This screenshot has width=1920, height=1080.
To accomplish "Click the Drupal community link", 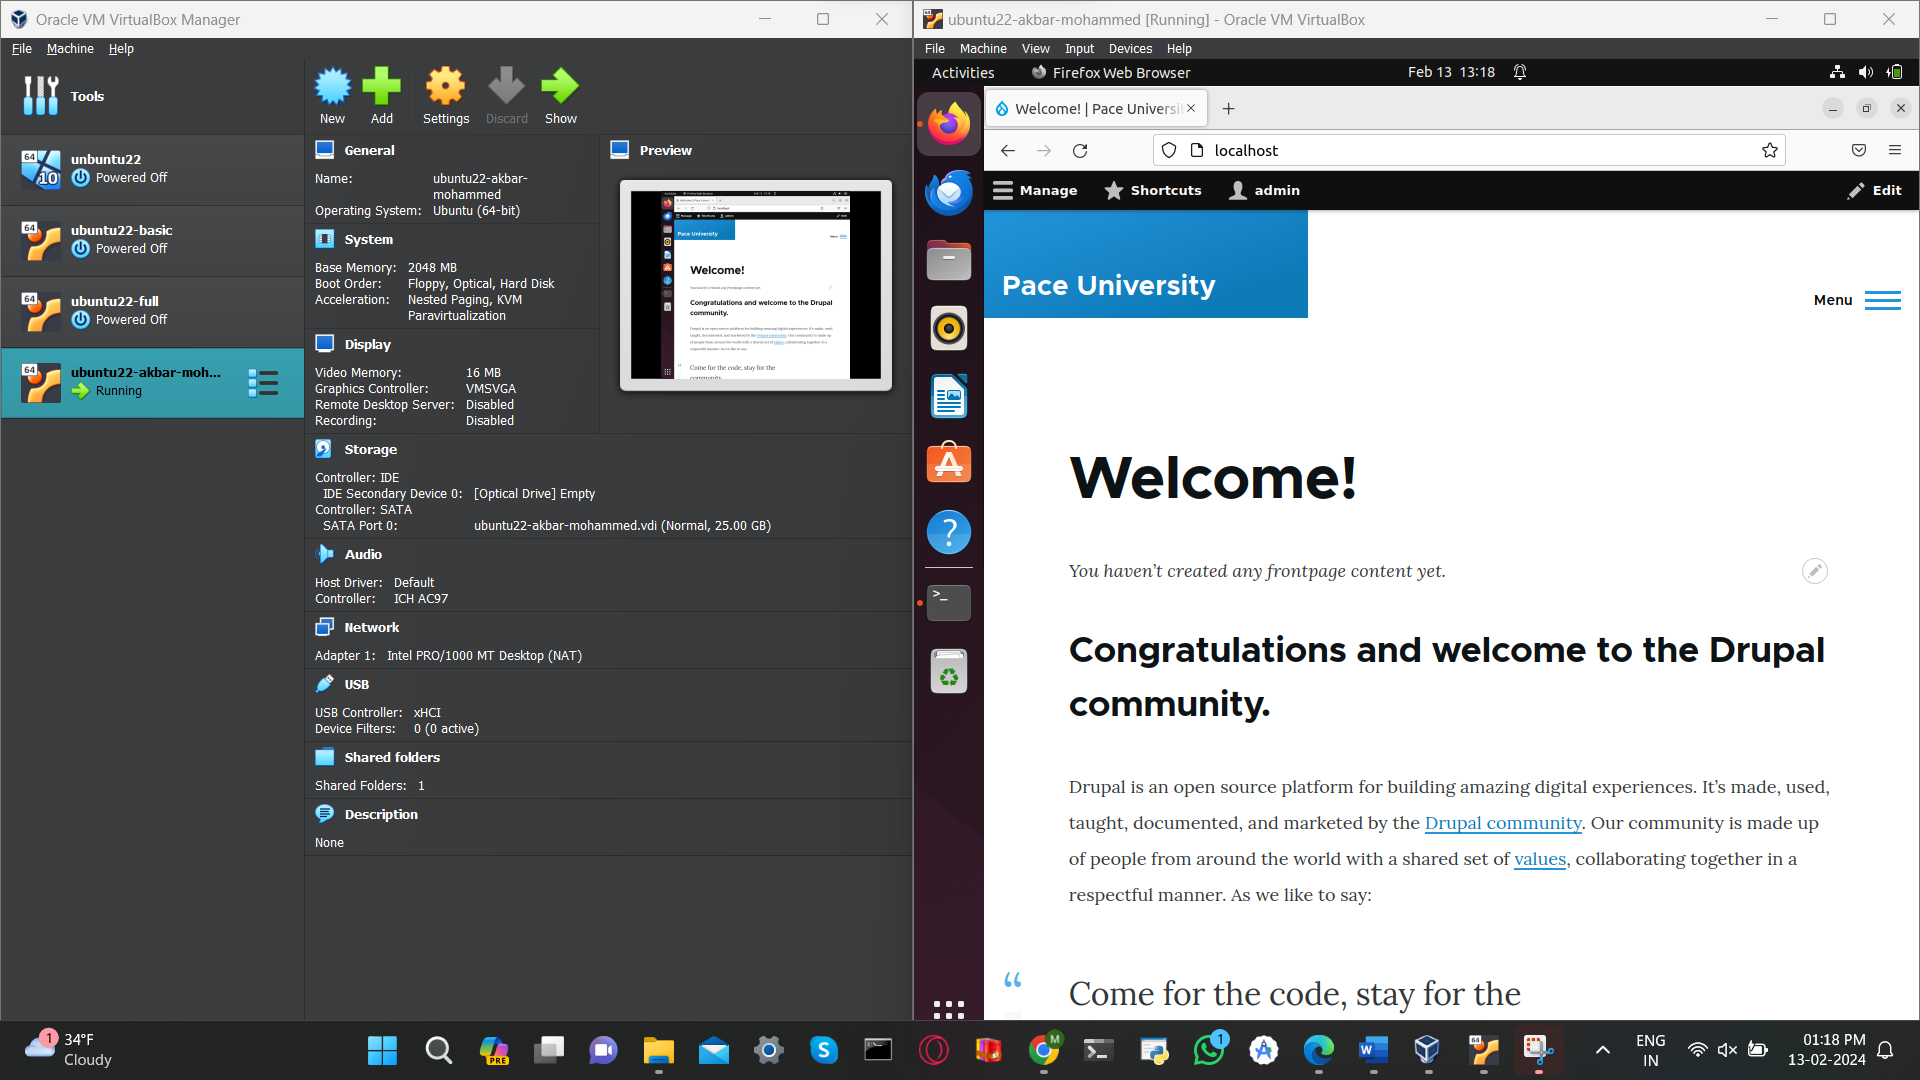I will tap(1503, 822).
